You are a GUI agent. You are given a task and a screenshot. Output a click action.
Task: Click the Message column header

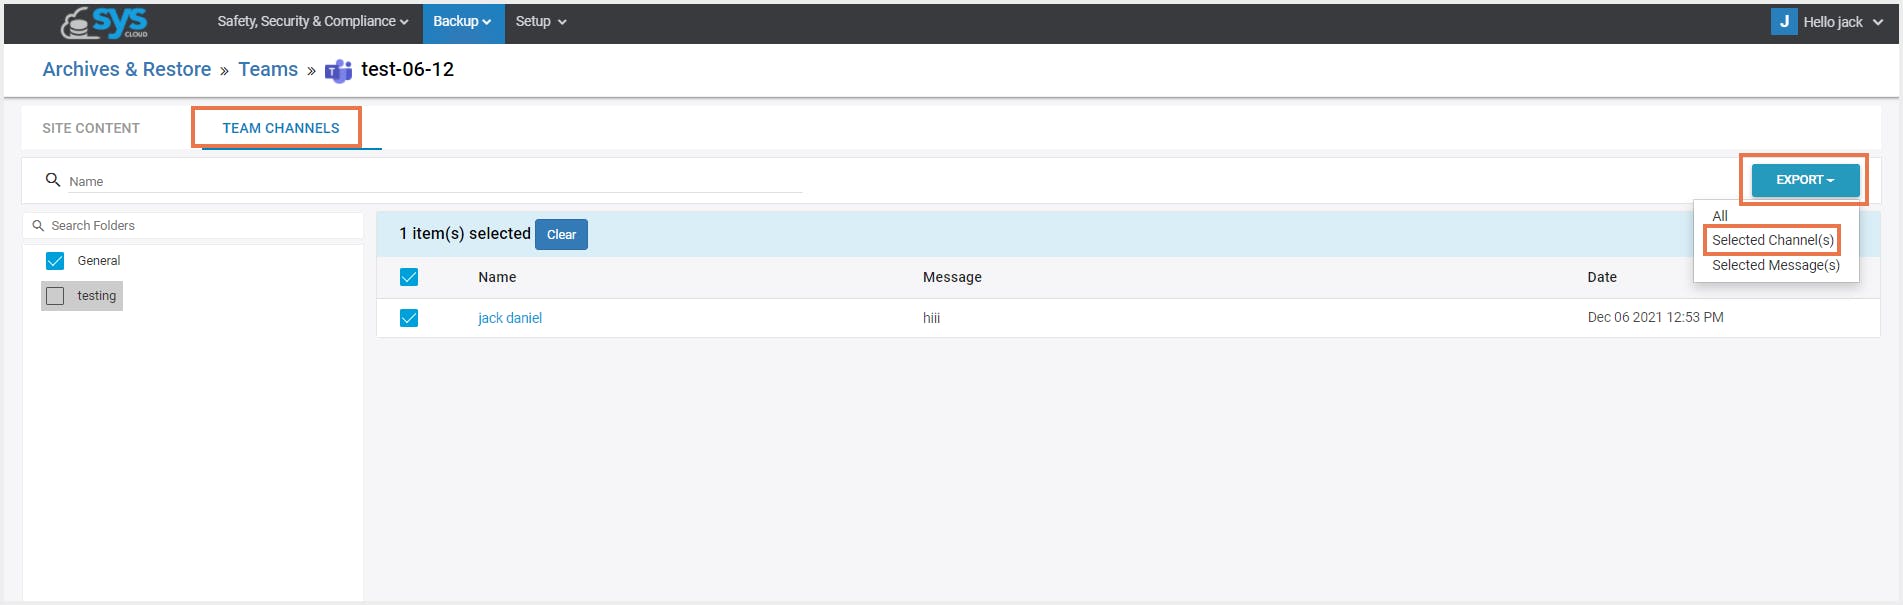952,277
